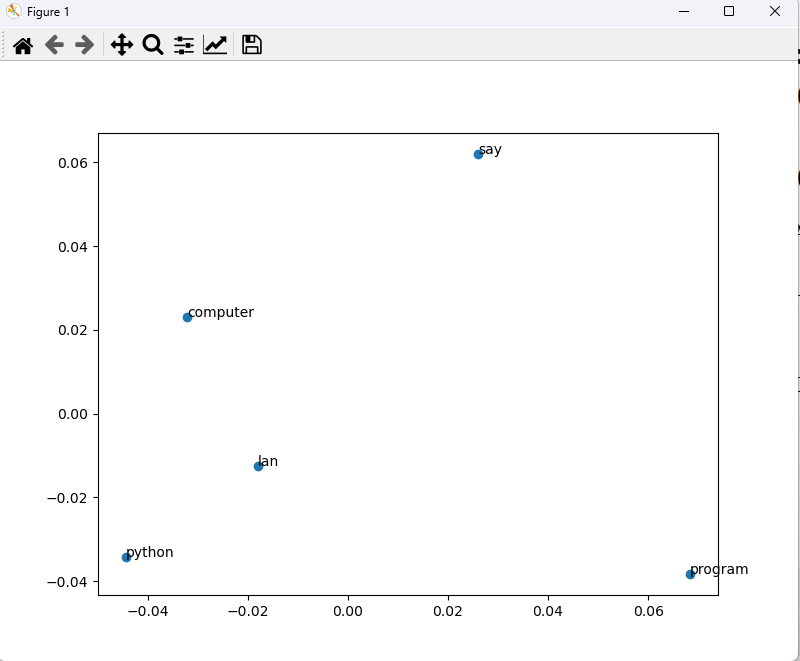Click the x-axis tick label 0.00
This screenshot has width=800, height=661.
pyautogui.click(x=348, y=611)
